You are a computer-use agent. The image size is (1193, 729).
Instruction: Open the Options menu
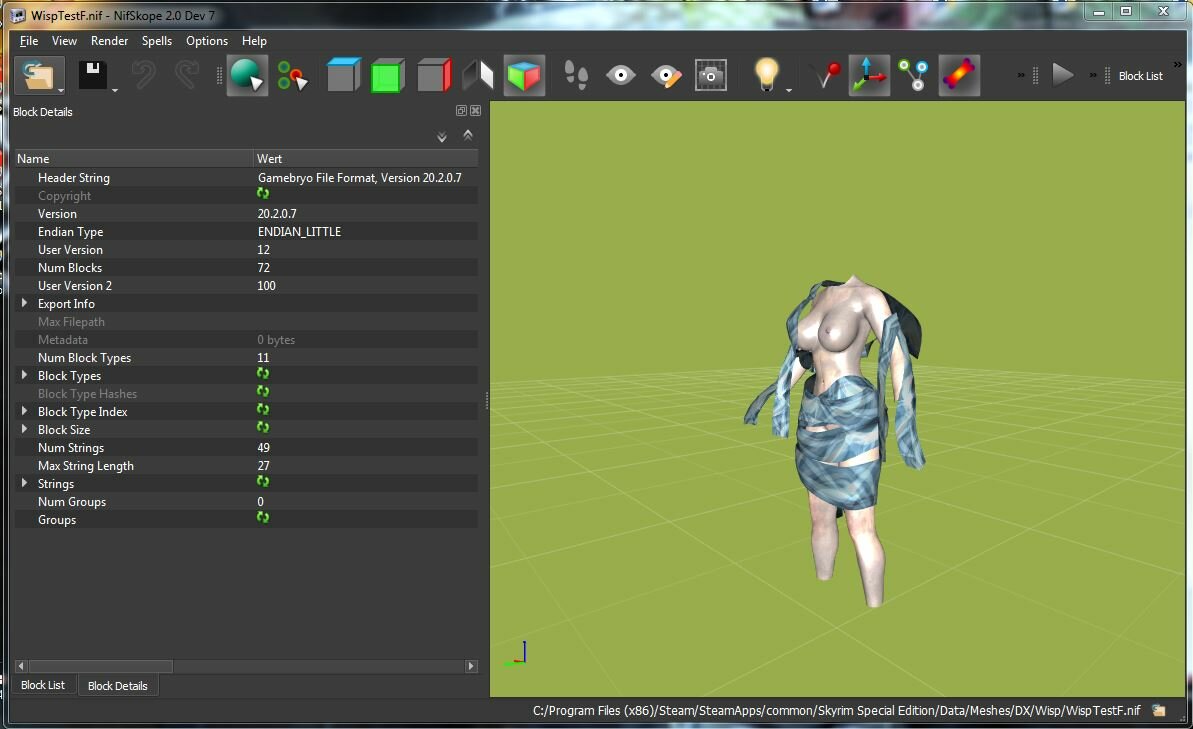207,41
